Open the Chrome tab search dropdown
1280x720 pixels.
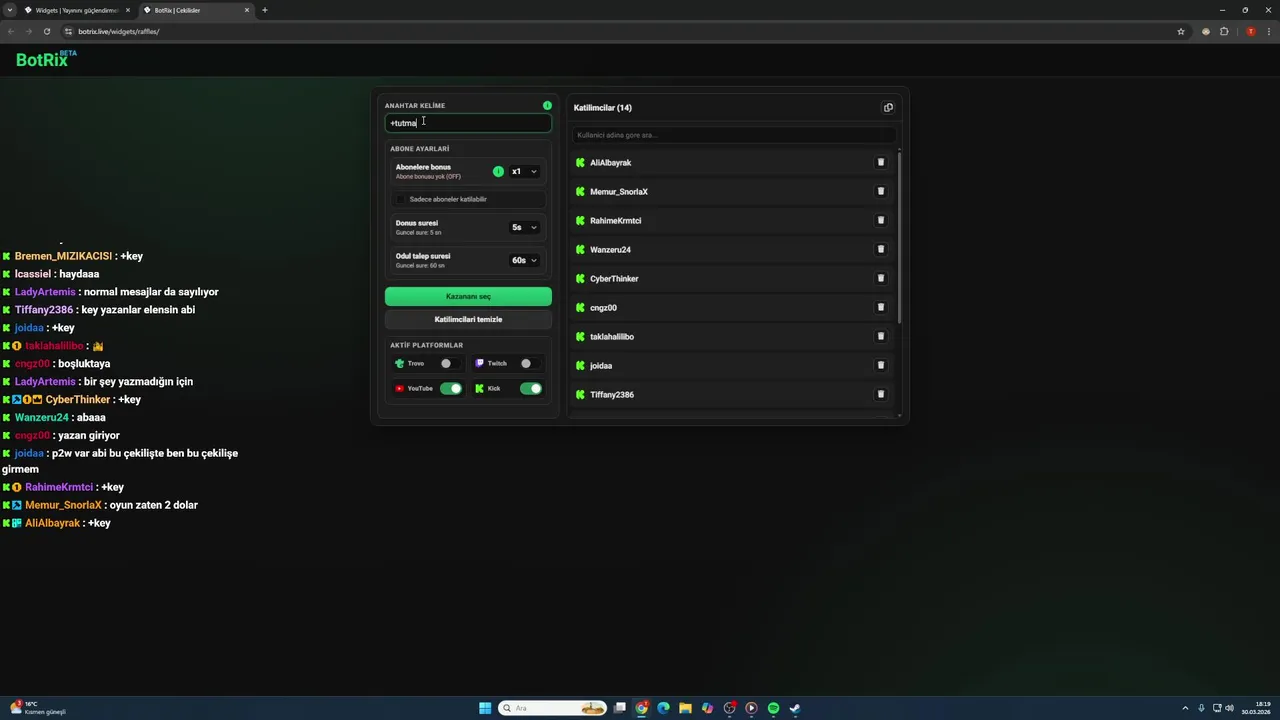[11, 10]
